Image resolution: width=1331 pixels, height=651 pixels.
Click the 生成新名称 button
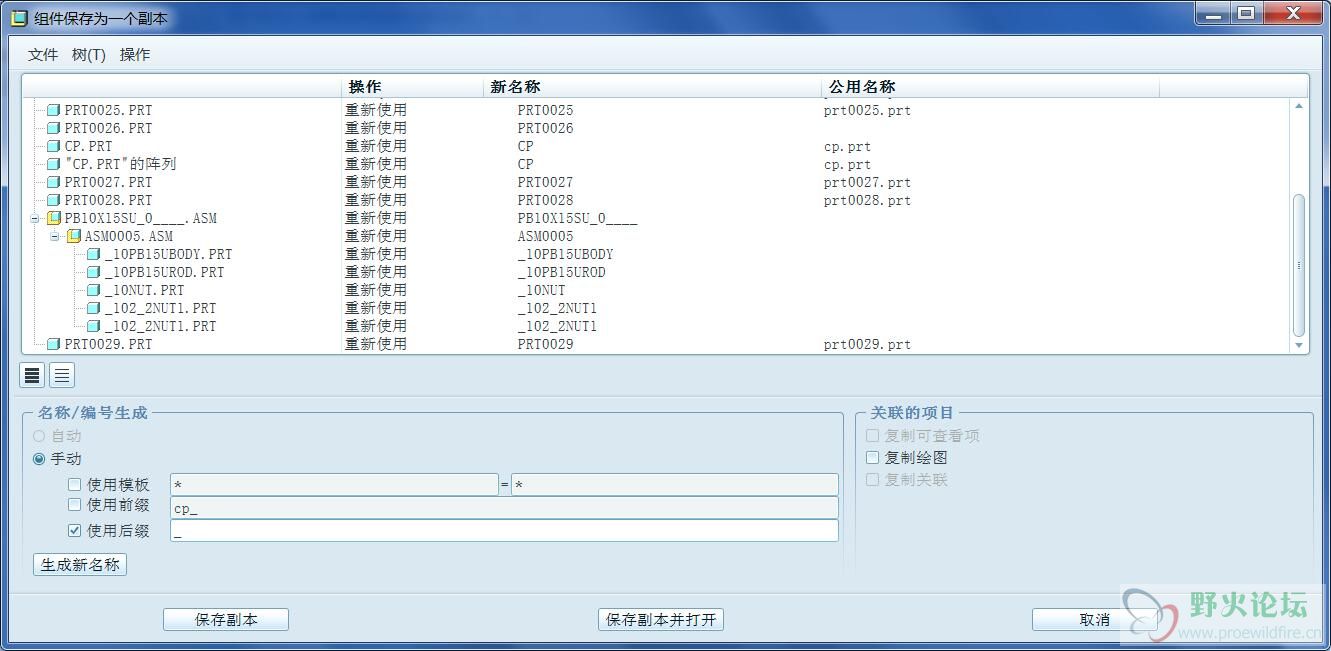point(80,565)
